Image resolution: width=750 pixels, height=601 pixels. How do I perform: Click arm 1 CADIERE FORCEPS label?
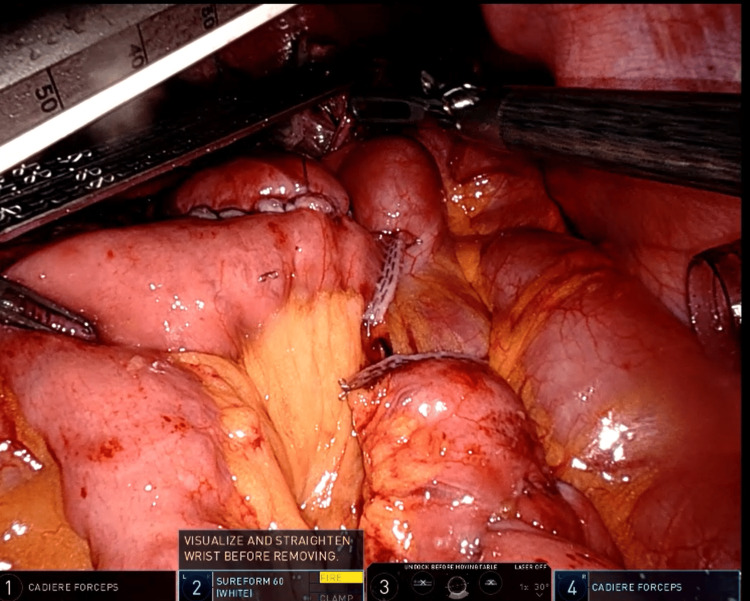tap(73, 587)
